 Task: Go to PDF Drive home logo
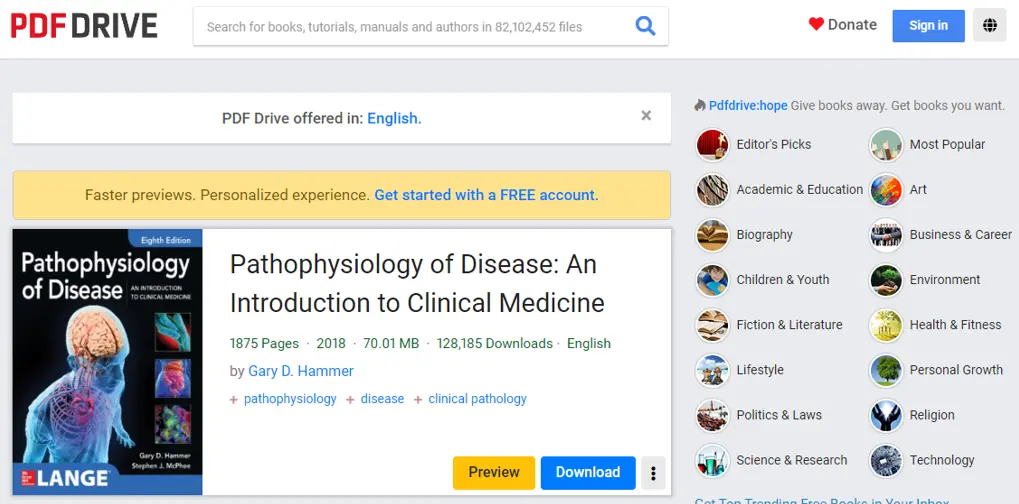pos(84,26)
